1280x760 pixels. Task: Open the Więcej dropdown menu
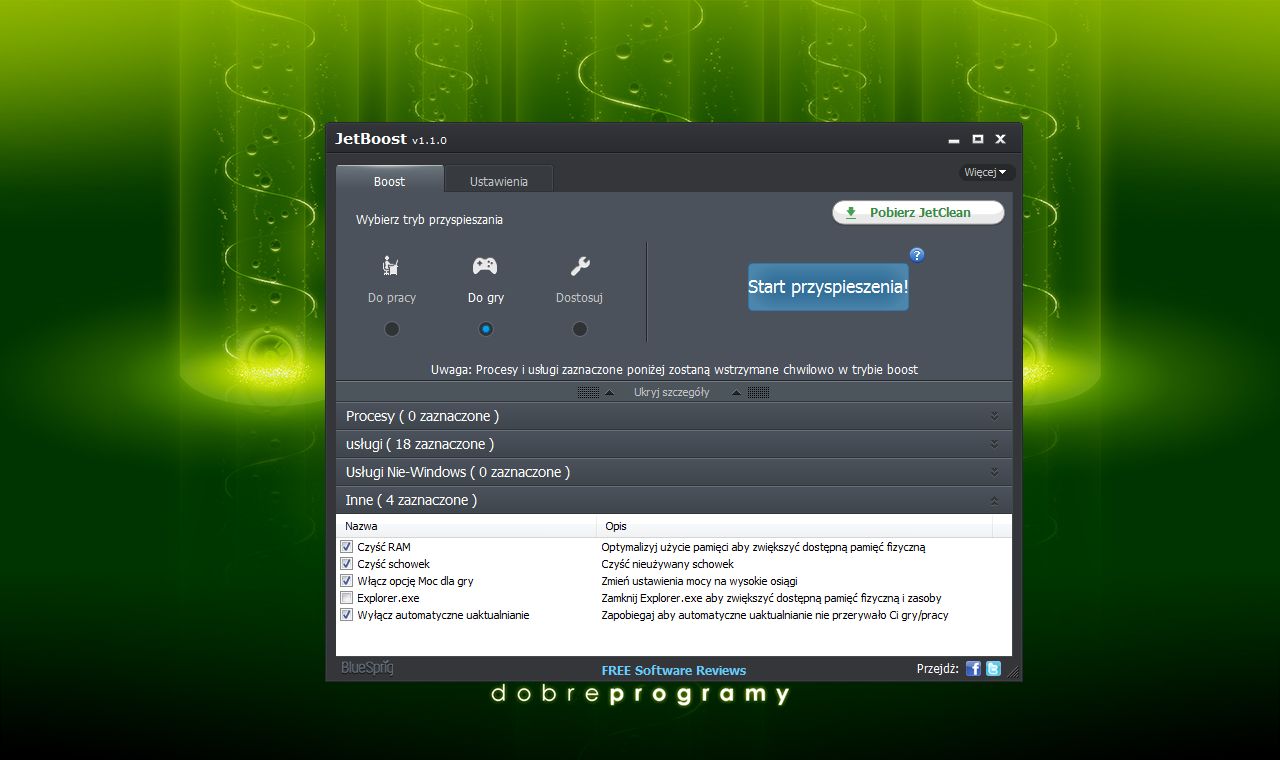coord(986,172)
